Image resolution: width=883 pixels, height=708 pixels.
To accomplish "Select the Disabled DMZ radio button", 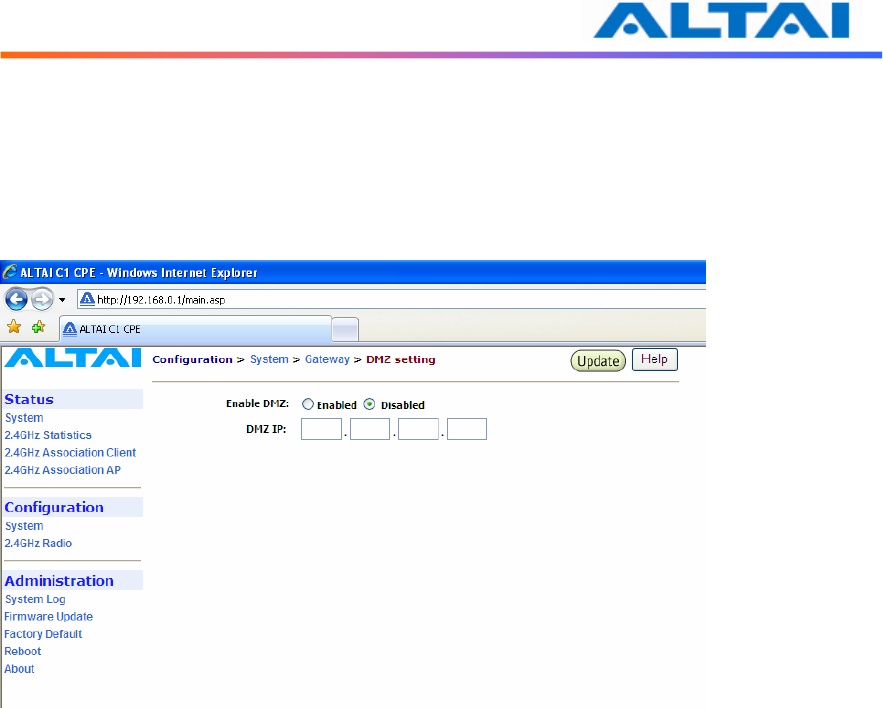I will [x=369, y=404].
